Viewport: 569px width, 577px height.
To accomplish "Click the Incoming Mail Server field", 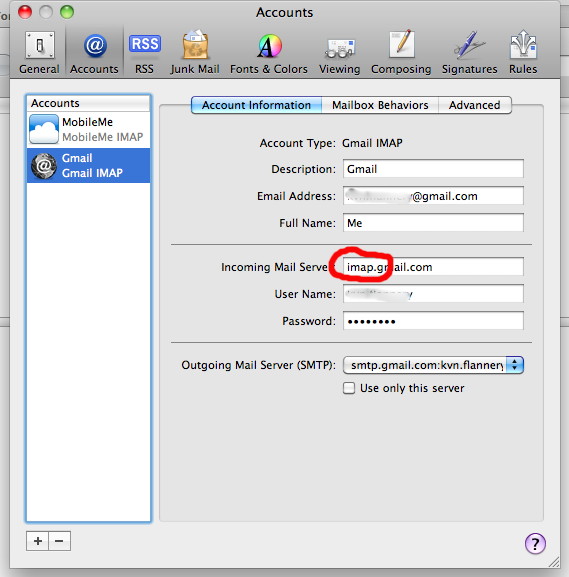I will pyautogui.click(x=433, y=267).
